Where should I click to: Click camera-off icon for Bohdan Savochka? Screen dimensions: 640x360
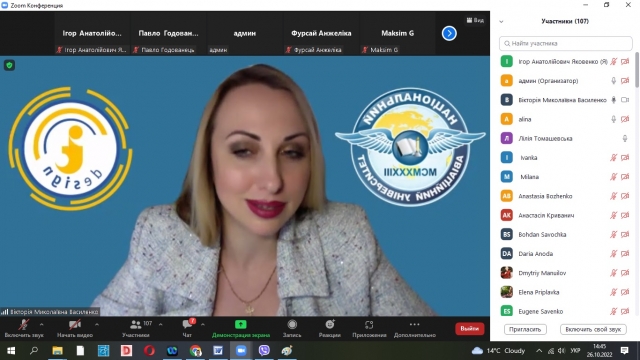[625, 234]
